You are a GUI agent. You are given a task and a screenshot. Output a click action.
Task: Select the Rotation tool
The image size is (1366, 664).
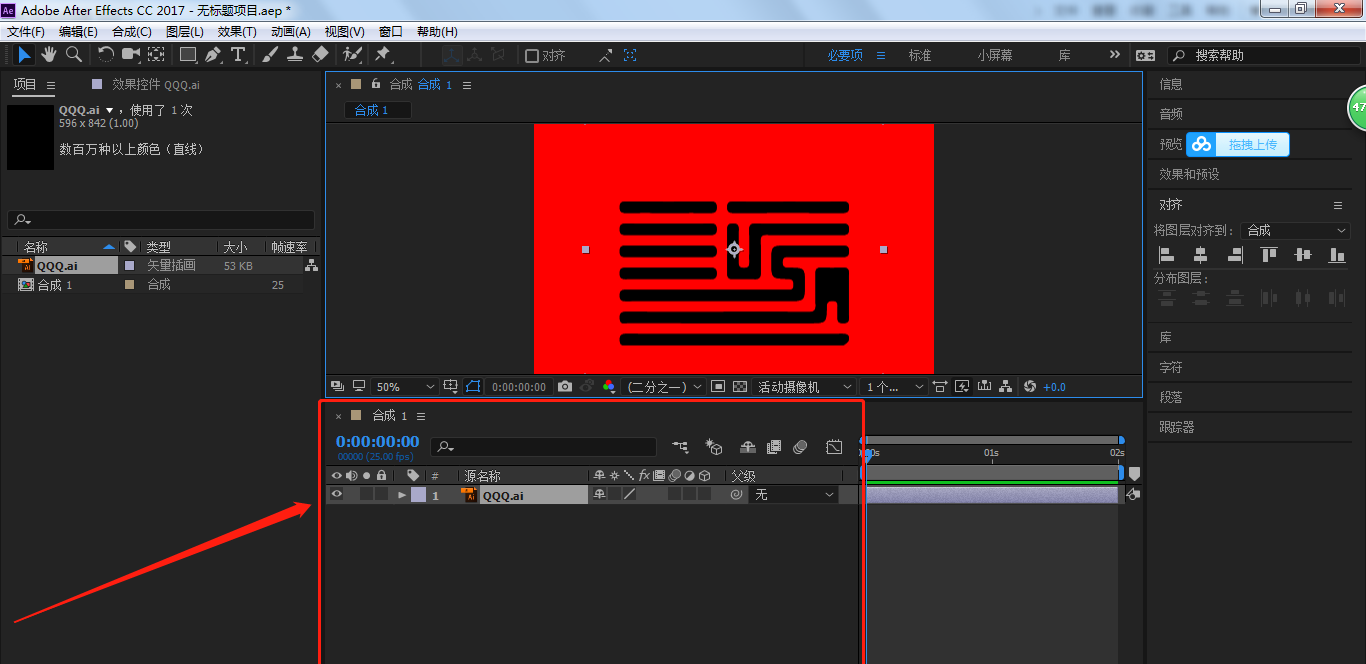click(106, 55)
